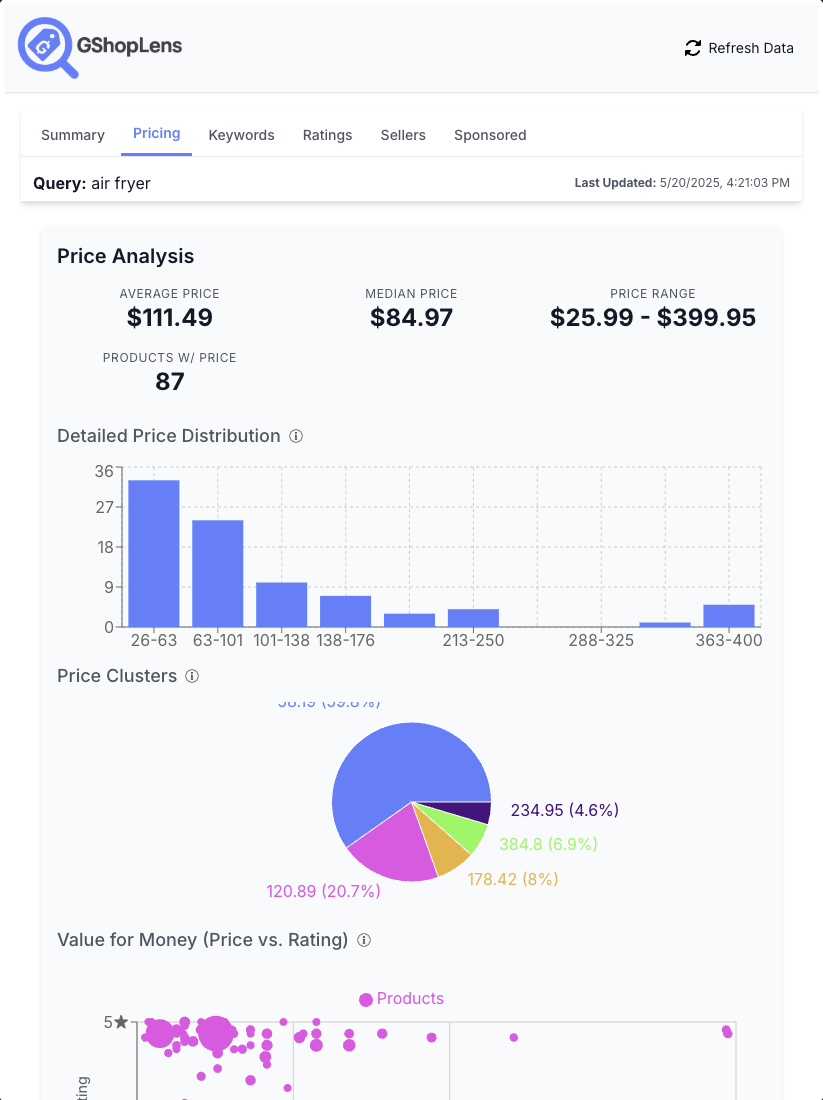Select the active Pricing tab
823x1100 pixels.
156,134
